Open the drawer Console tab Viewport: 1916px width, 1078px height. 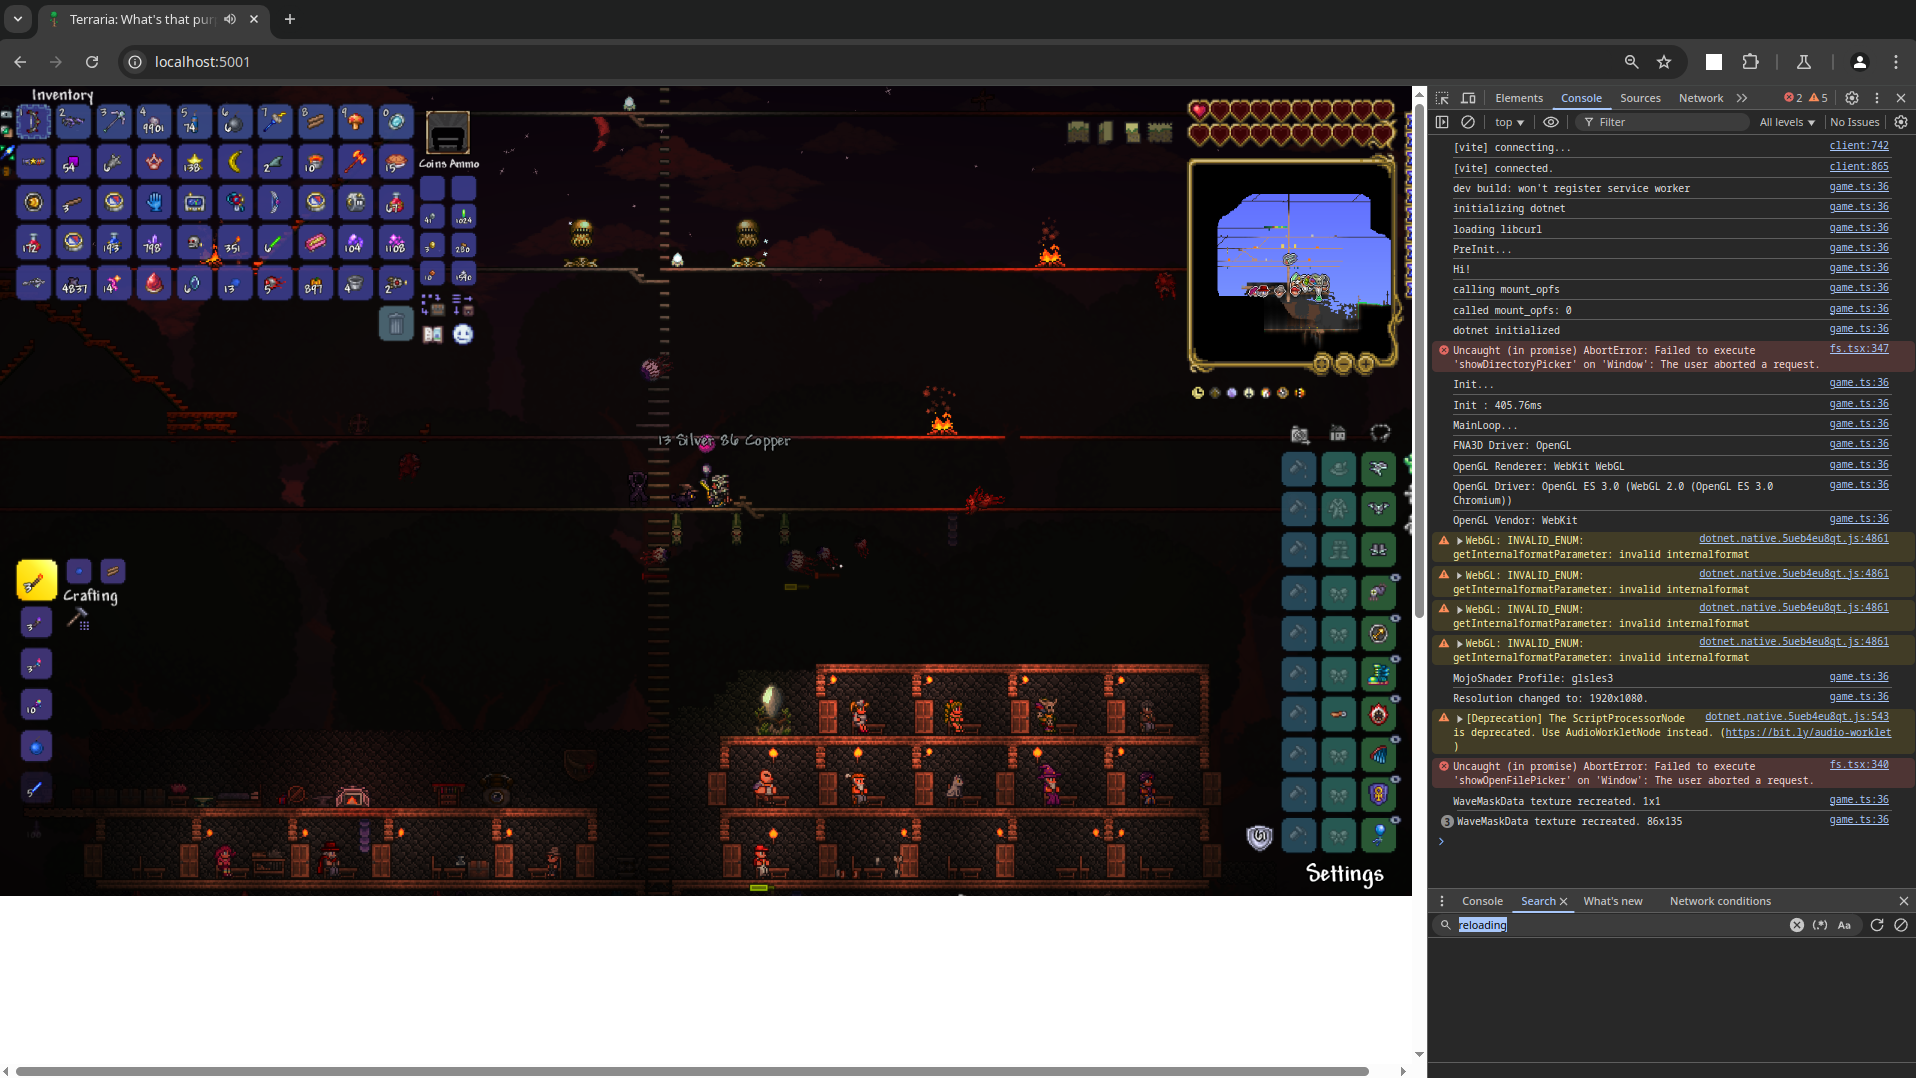(1482, 901)
